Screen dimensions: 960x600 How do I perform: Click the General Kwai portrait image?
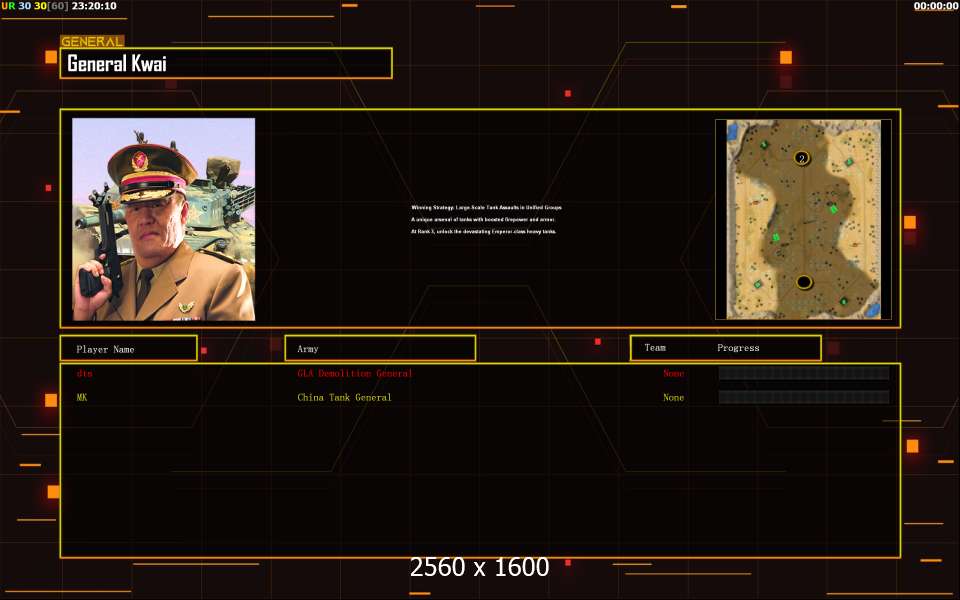click(163, 219)
